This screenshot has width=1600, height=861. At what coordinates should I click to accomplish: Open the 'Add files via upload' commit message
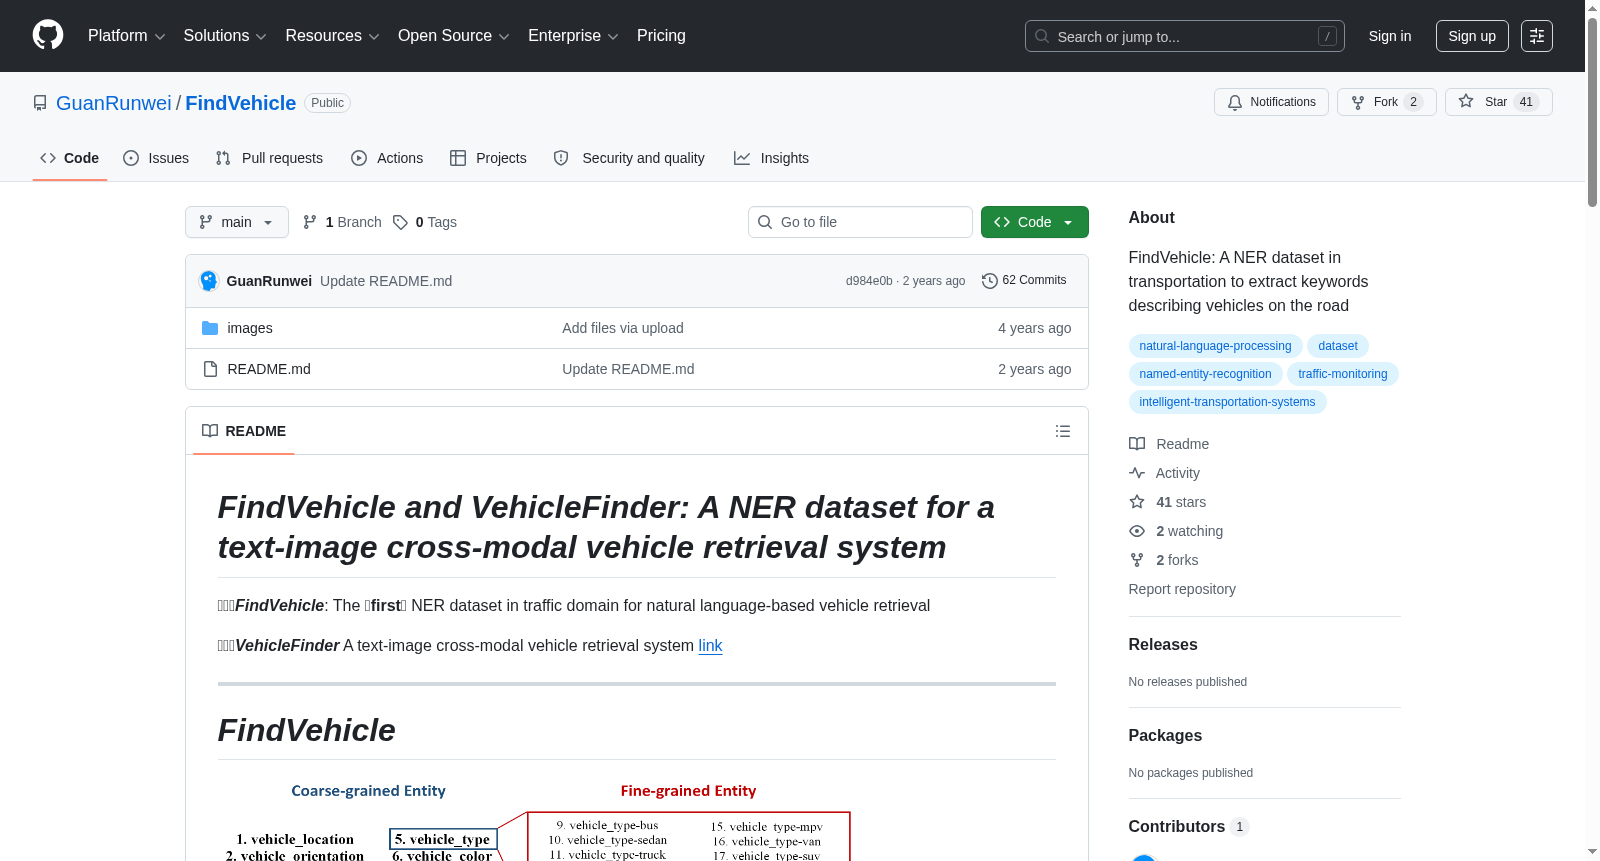(x=623, y=328)
